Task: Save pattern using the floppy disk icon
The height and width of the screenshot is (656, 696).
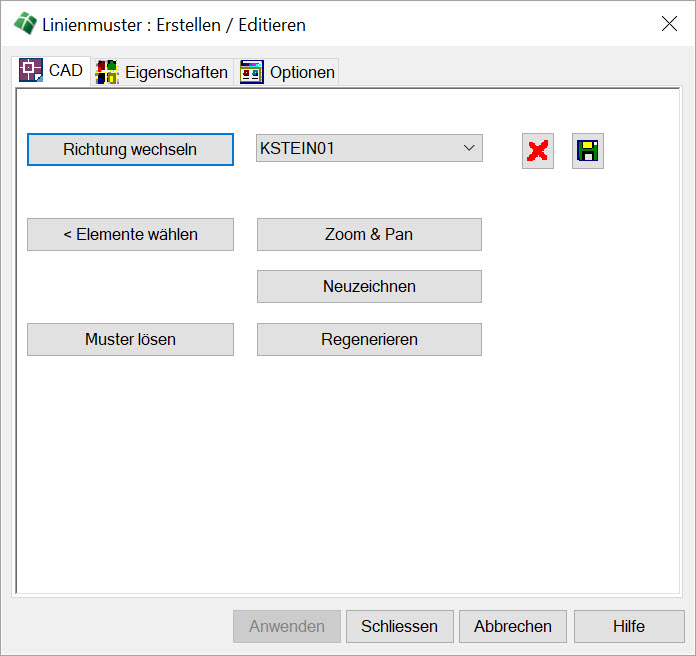Action: [588, 151]
